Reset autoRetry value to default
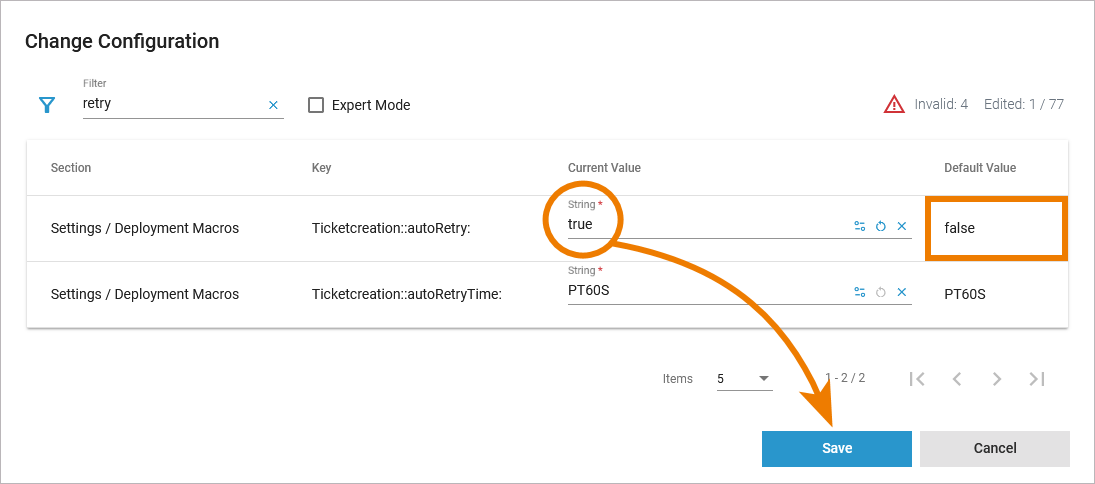1095x484 pixels. 881,226
